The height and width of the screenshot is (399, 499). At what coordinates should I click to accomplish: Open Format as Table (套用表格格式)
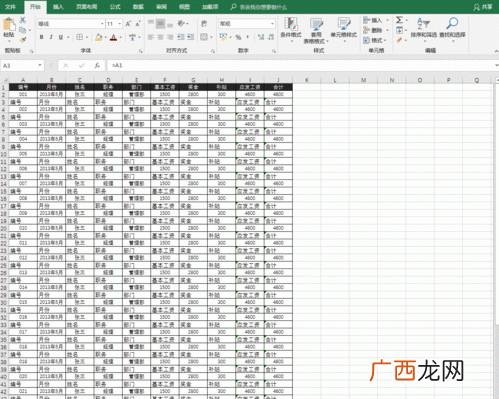(316, 31)
